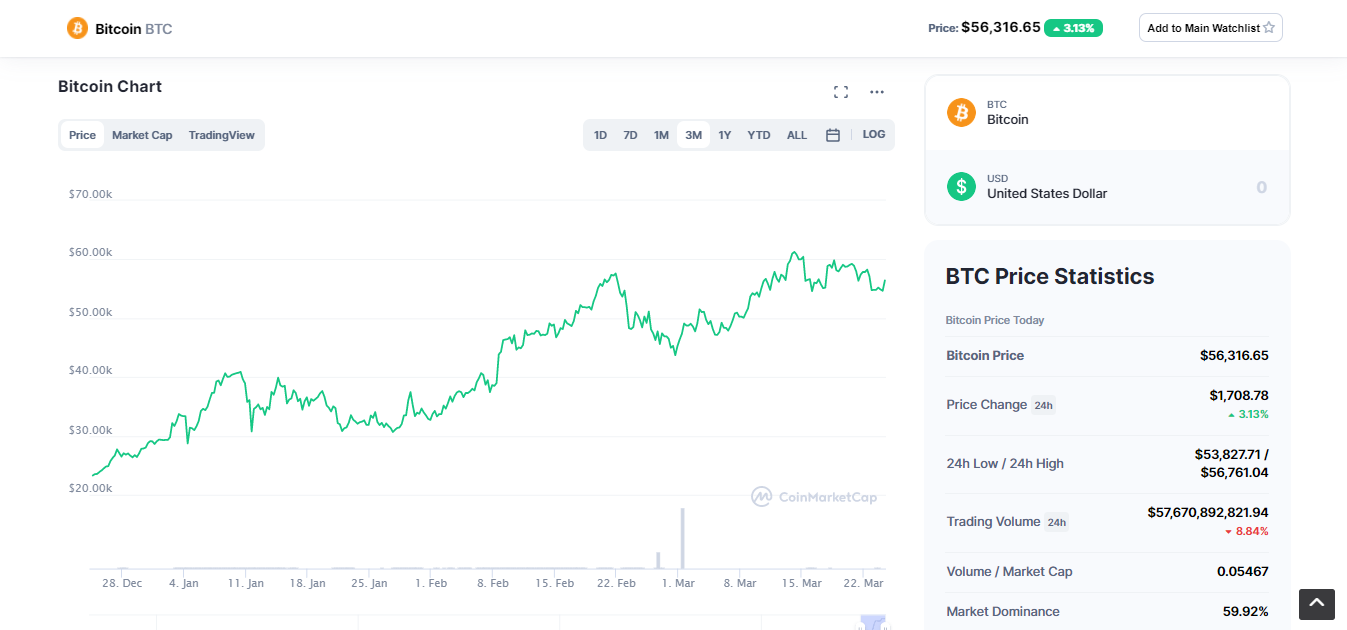
Task: Select the 7D time range
Action: coord(630,135)
